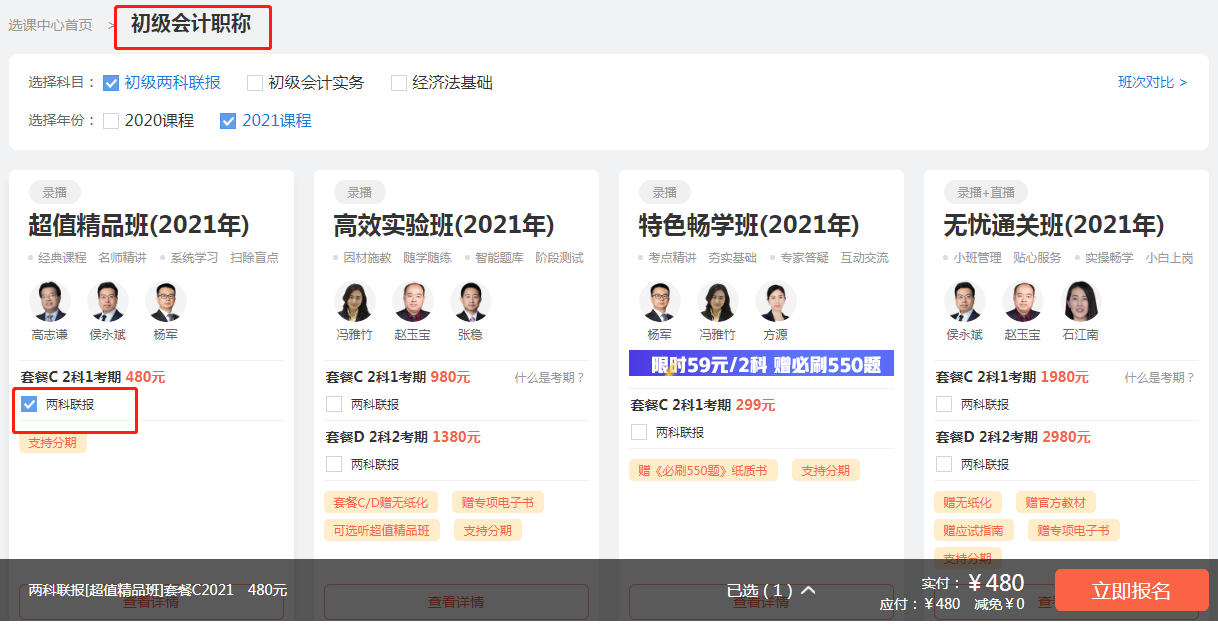The height and width of the screenshot is (628, 1218).
Task: Click the 可选听超值精品班 tag
Action: (x=382, y=530)
